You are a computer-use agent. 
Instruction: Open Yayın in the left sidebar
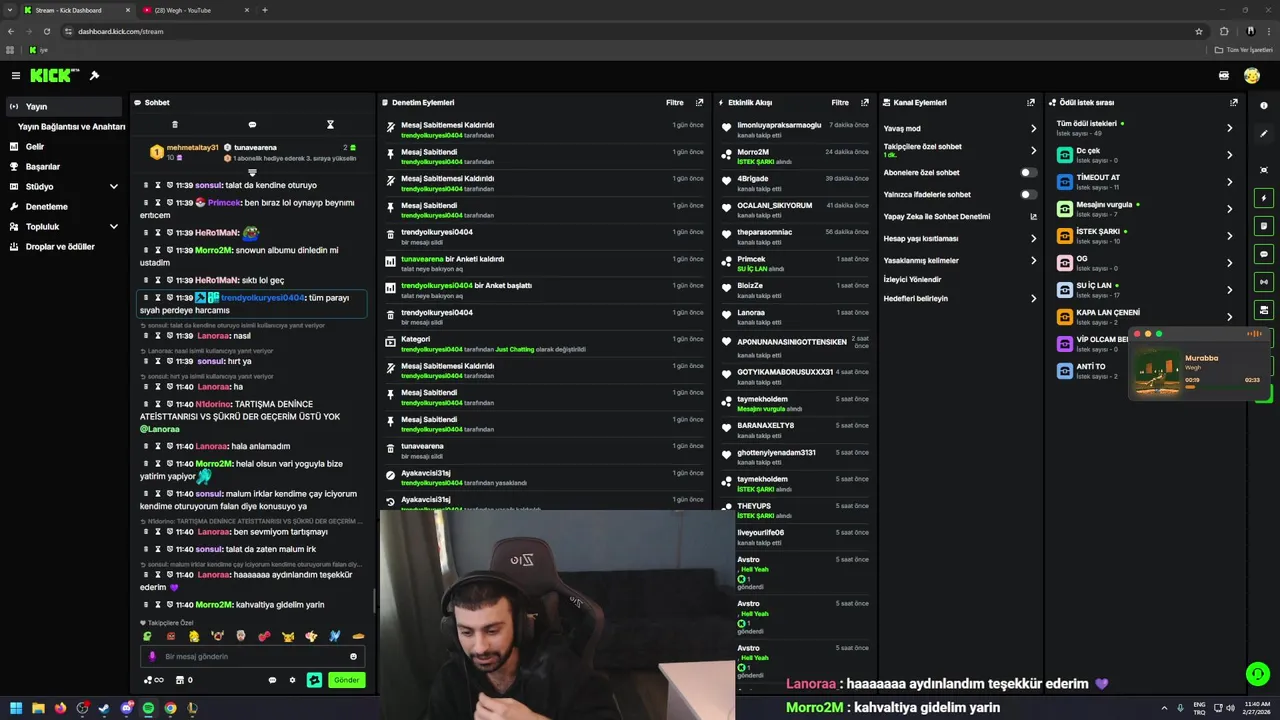pyautogui.click(x=65, y=107)
